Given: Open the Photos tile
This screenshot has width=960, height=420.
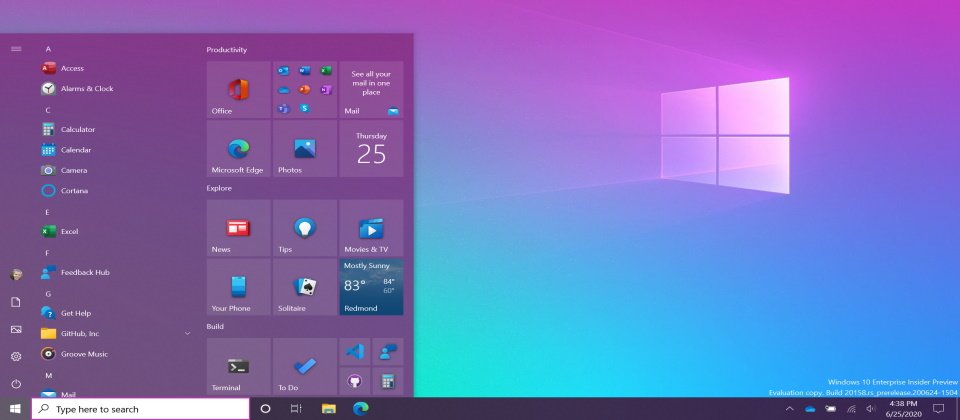Looking at the screenshot, I should [x=304, y=149].
